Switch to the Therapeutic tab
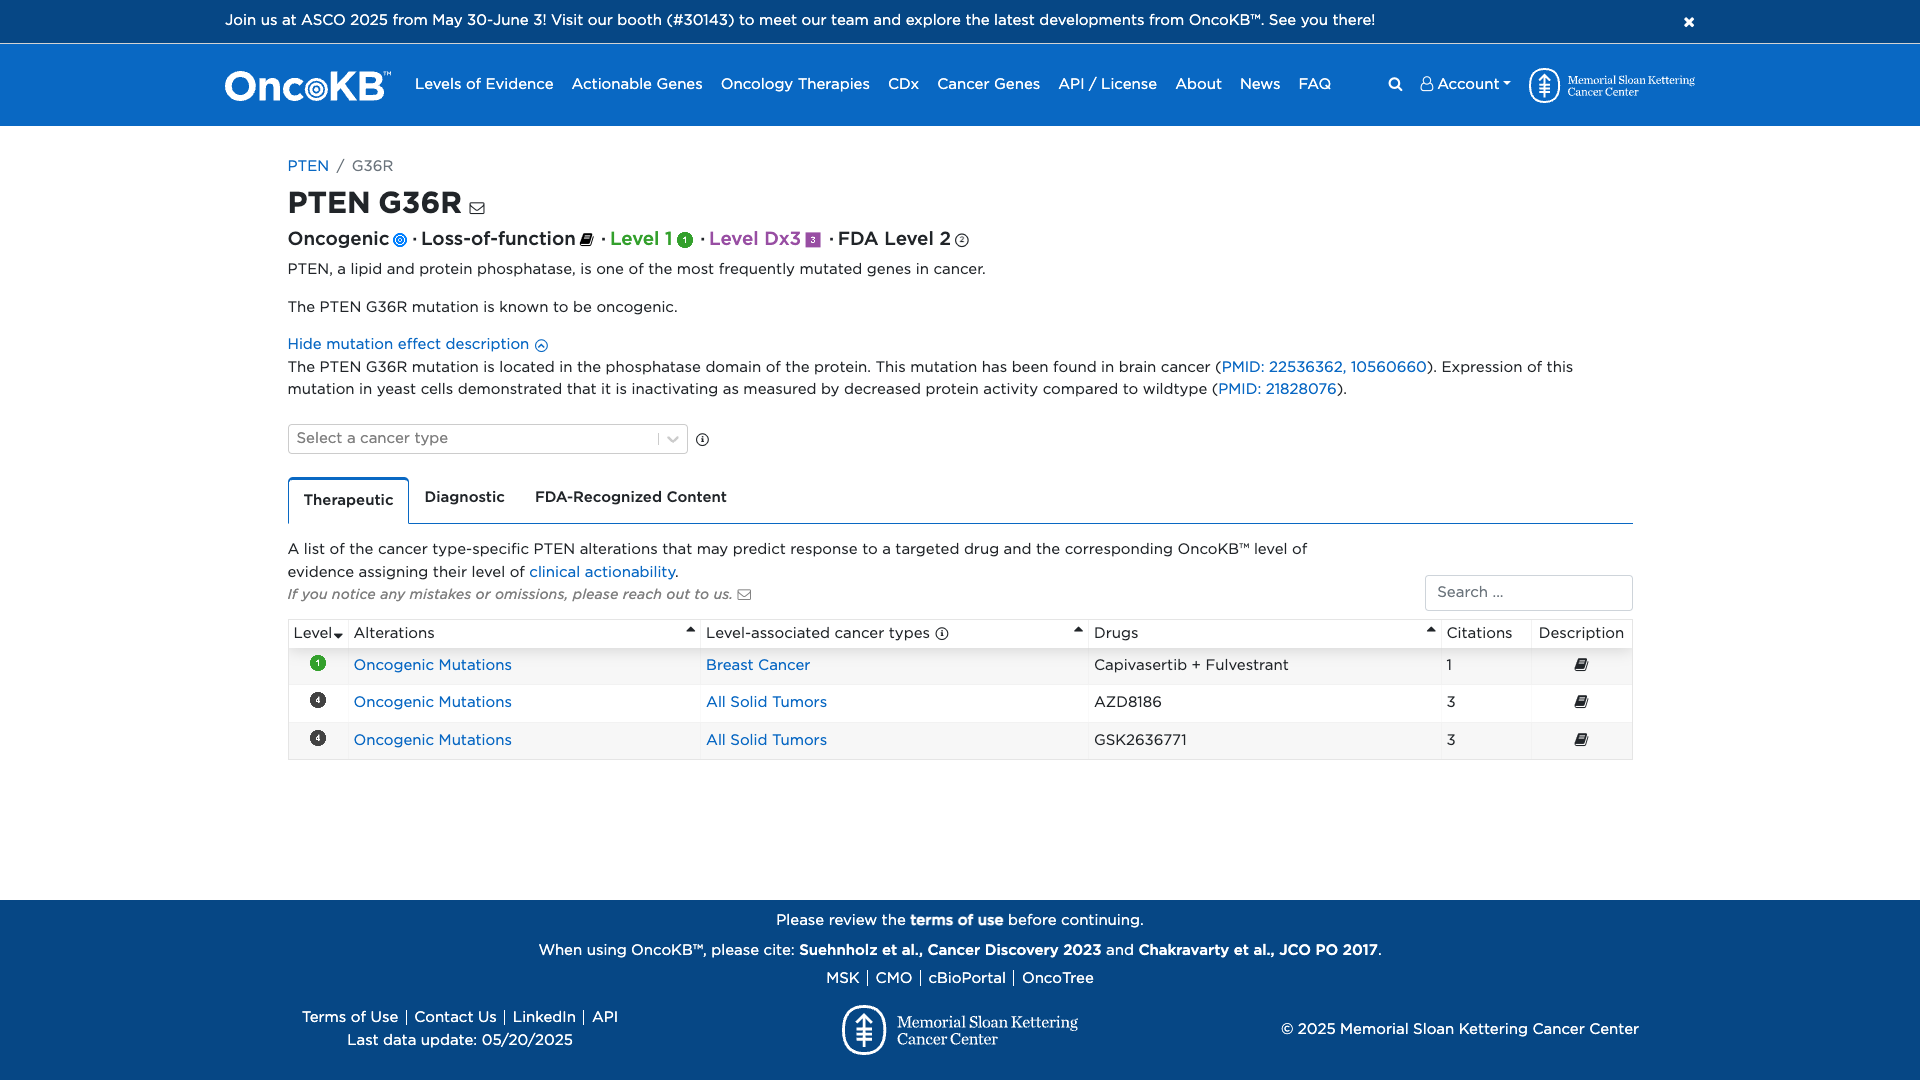The width and height of the screenshot is (1920, 1080). 348,500
